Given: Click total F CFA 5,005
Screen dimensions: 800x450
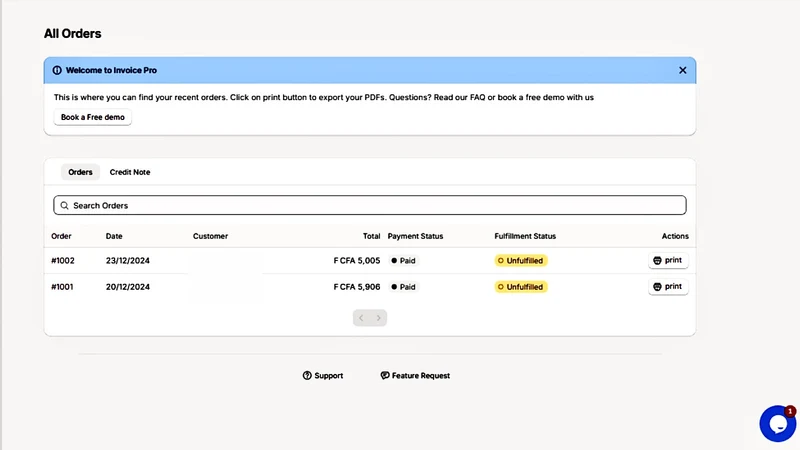Looking at the screenshot, I should pos(357,261).
